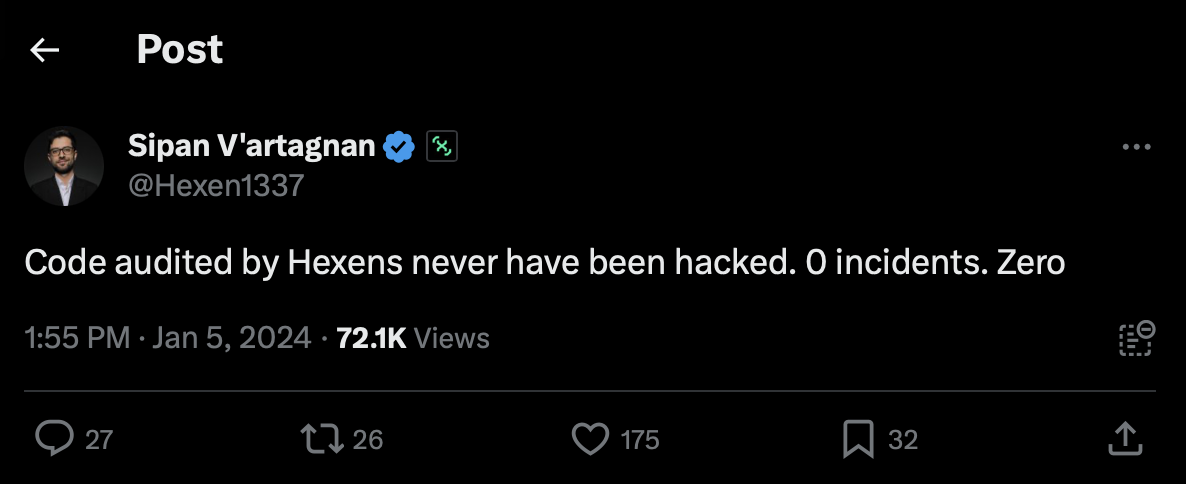Click the 26 reposts count
The image size is (1186, 484).
coord(368,439)
